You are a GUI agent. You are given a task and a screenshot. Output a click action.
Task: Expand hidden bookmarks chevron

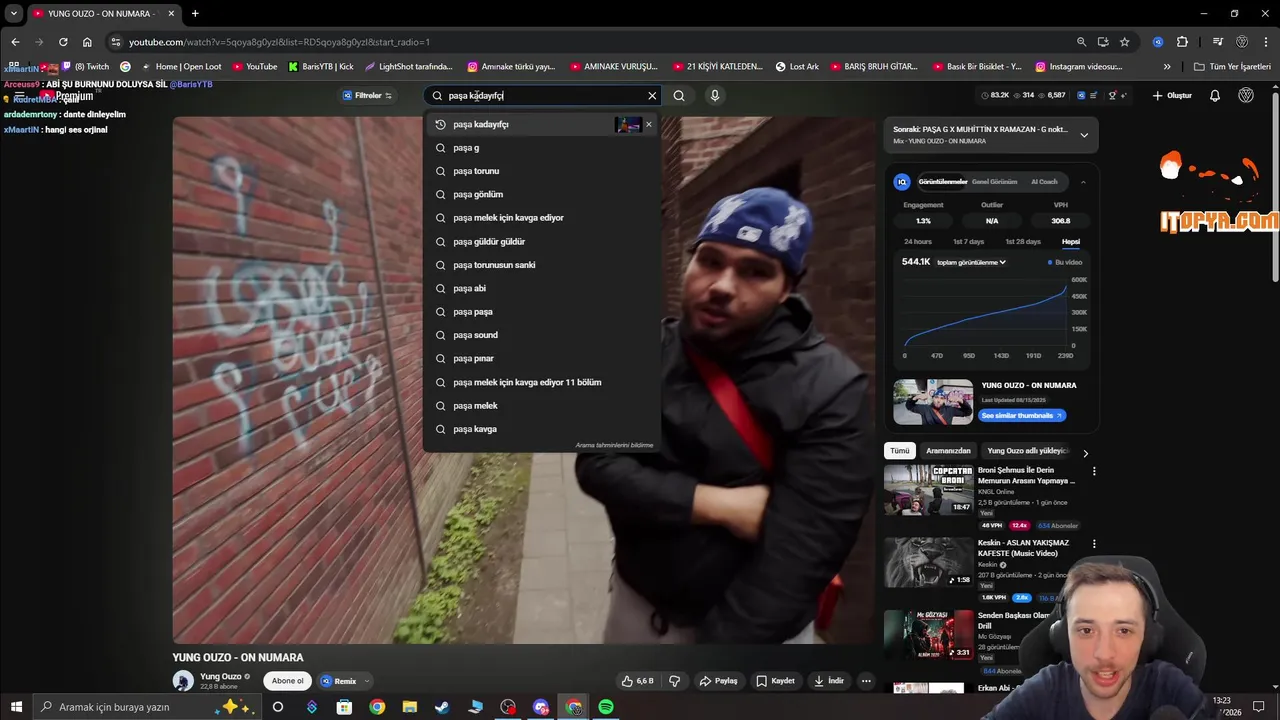(1167, 67)
